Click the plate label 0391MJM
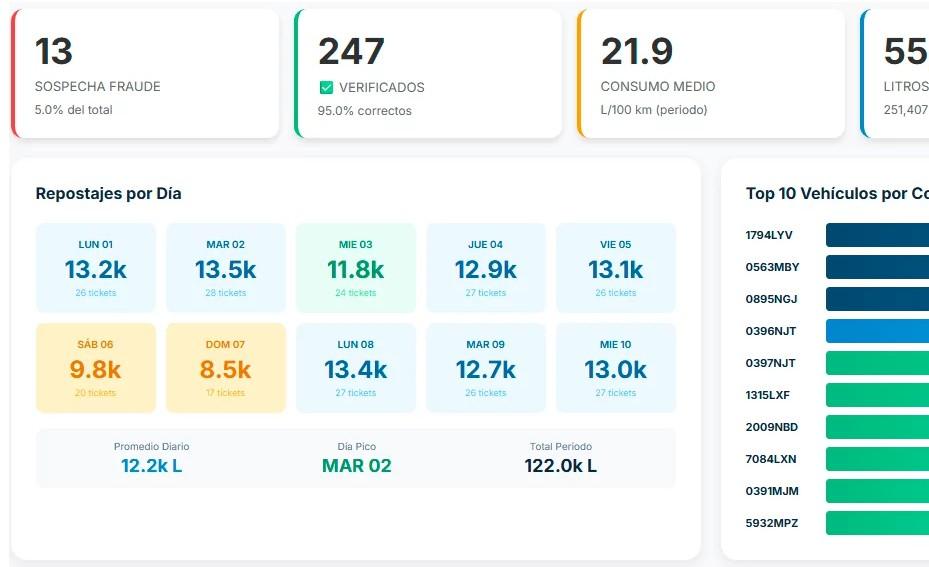Viewport: 929px width, 567px height. (772, 491)
